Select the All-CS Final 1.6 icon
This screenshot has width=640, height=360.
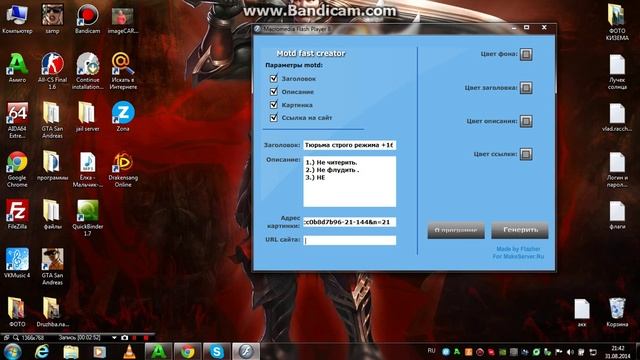click(x=52, y=71)
